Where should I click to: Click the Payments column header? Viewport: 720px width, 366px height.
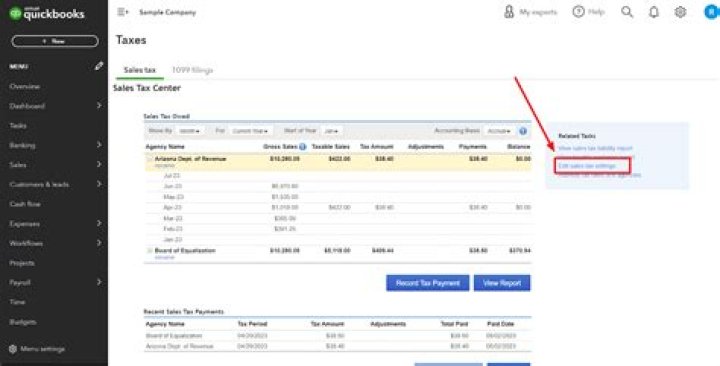(x=472, y=147)
